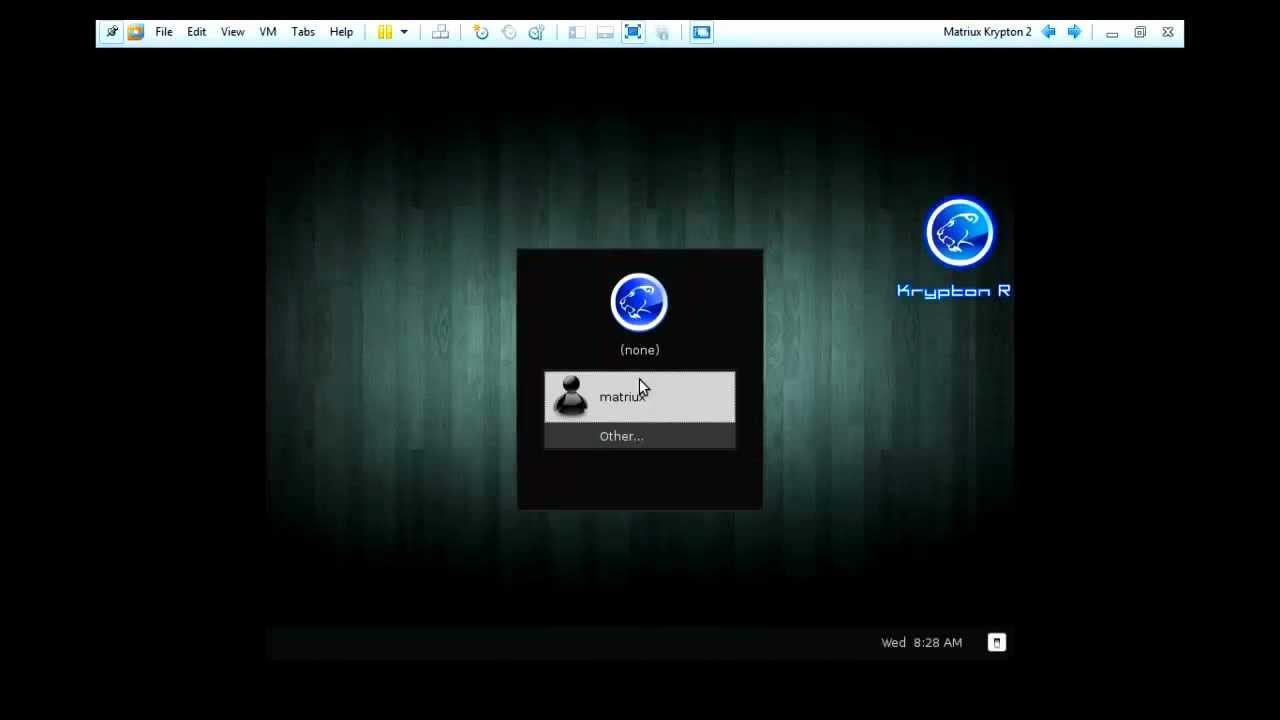The height and width of the screenshot is (720, 1280).
Task: Take a snapshot of the virtual machine
Action: [481, 32]
